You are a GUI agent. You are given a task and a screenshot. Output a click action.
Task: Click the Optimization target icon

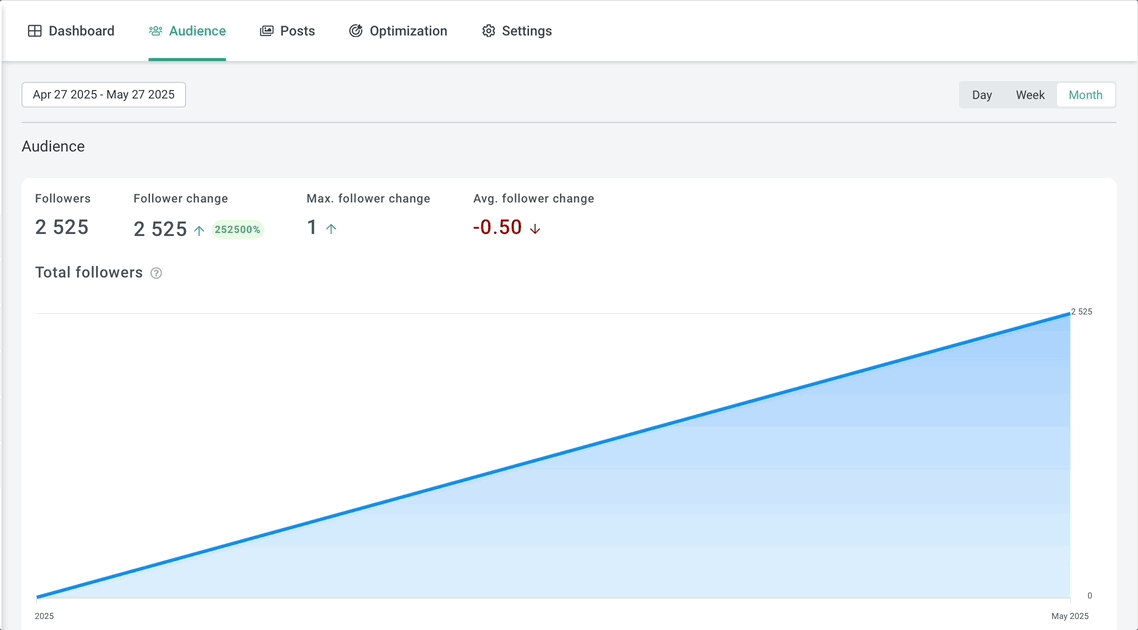pyautogui.click(x=355, y=31)
